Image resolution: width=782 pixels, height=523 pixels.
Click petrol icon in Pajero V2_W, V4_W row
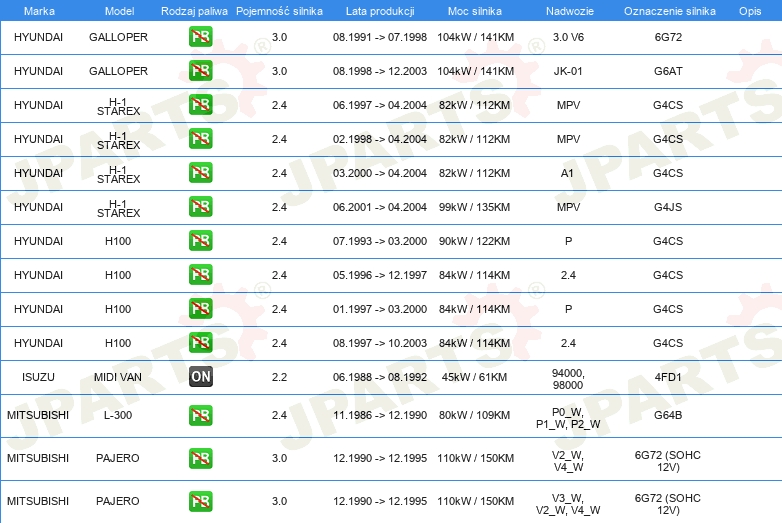click(200, 458)
